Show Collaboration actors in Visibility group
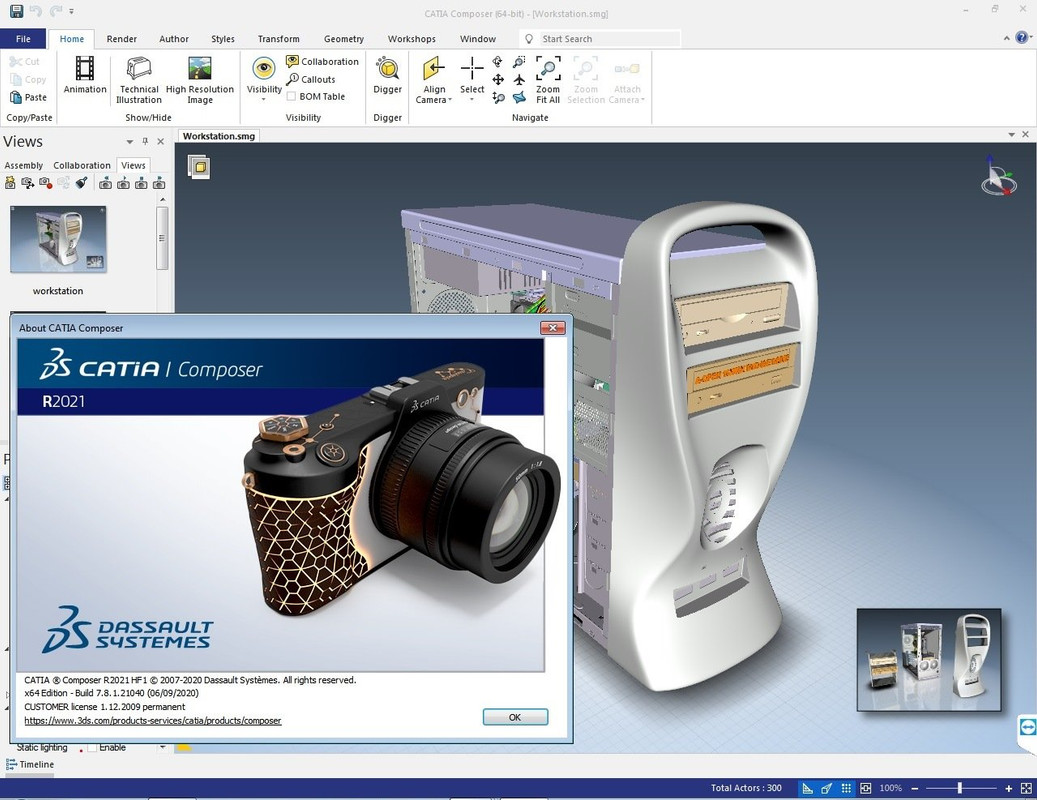Image resolution: width=1037 pixels, height=800 pixels. pos(322,61)
